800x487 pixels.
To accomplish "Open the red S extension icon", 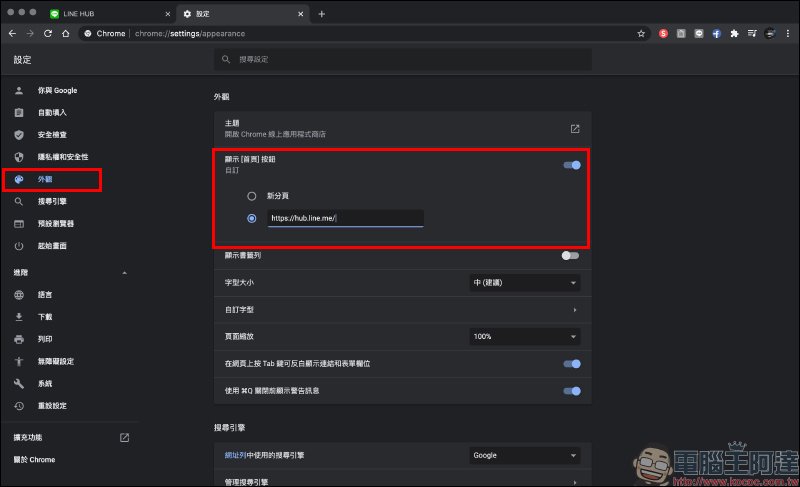I will (663, 34).
